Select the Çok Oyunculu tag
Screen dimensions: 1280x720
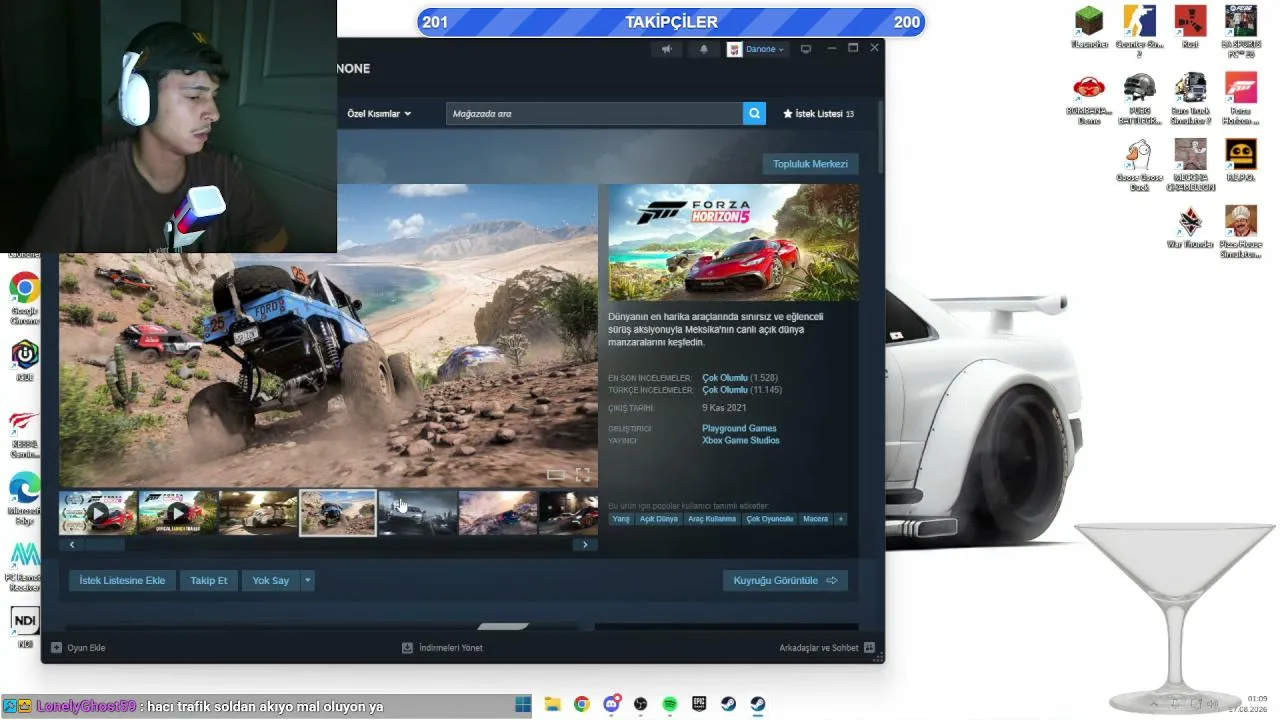click(x=770, y=519)
